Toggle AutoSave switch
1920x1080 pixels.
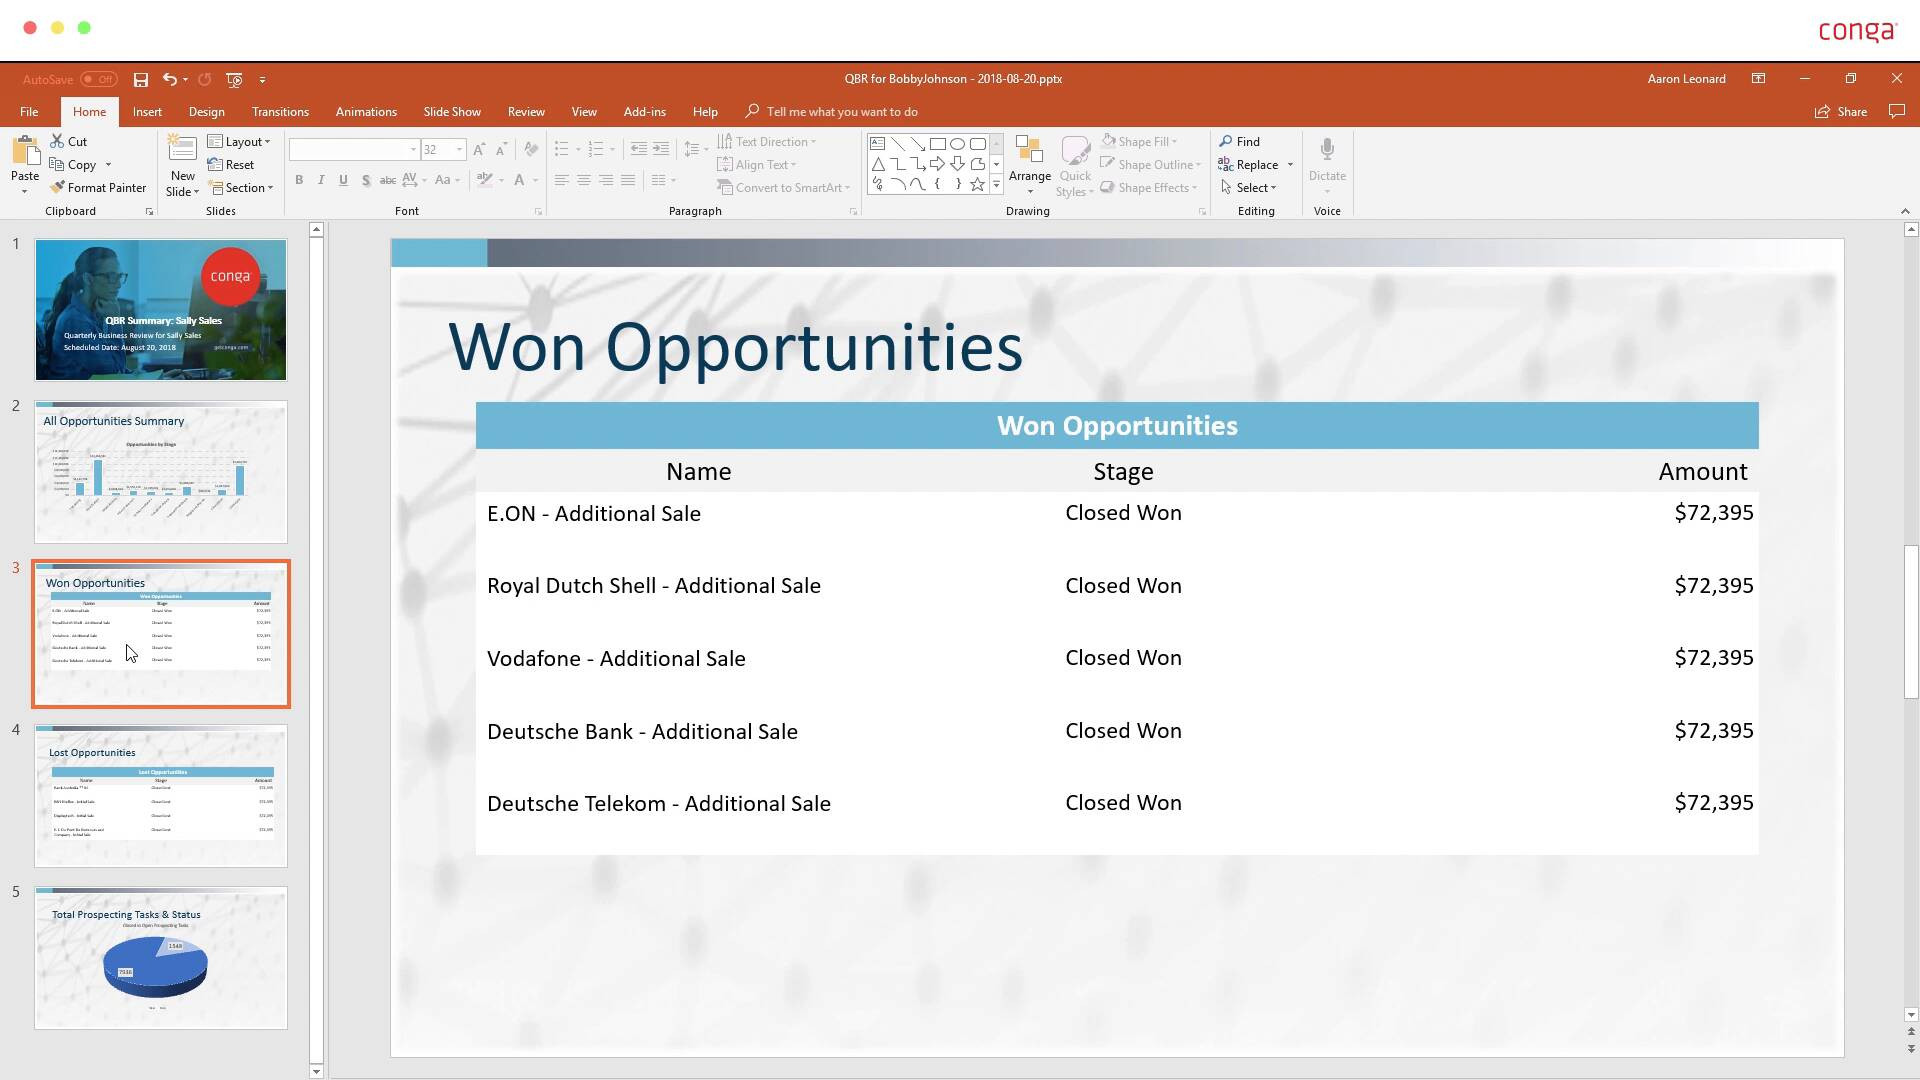click(99, 79)
